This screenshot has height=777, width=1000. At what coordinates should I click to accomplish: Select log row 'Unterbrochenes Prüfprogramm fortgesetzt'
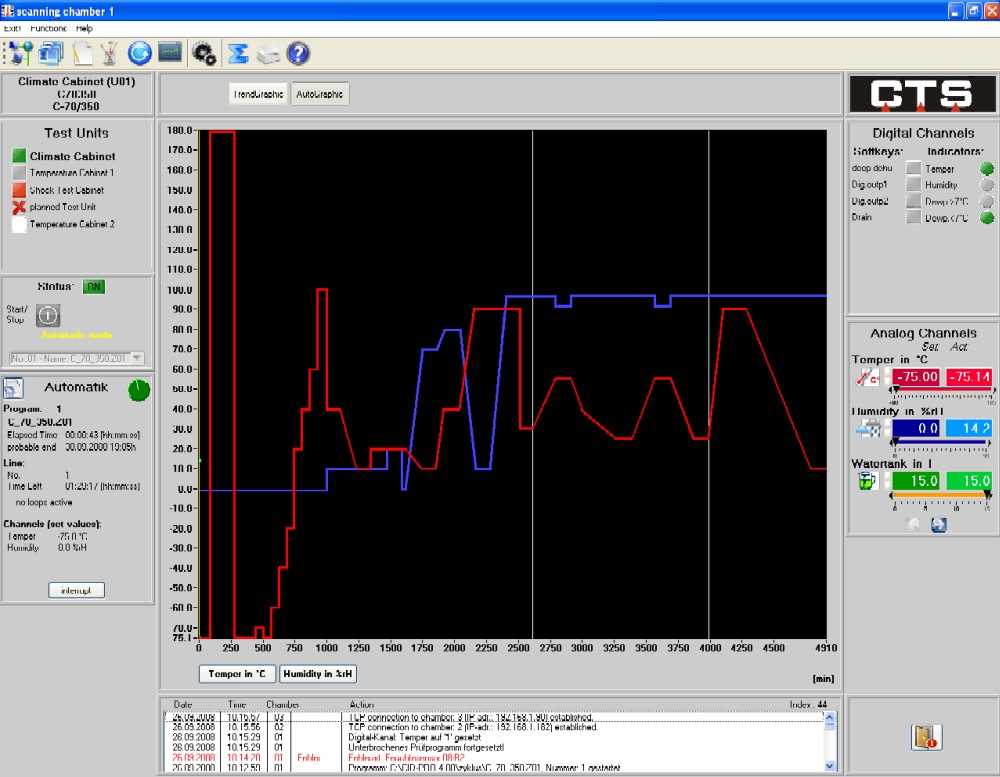(494, 747)
